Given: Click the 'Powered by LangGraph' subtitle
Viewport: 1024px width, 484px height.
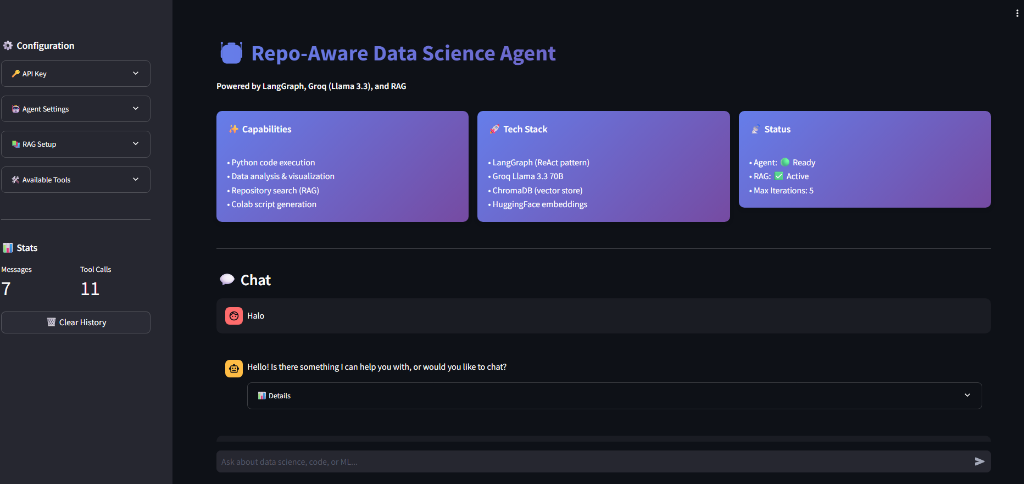Looking at the screenshot, I should (312, 86).
